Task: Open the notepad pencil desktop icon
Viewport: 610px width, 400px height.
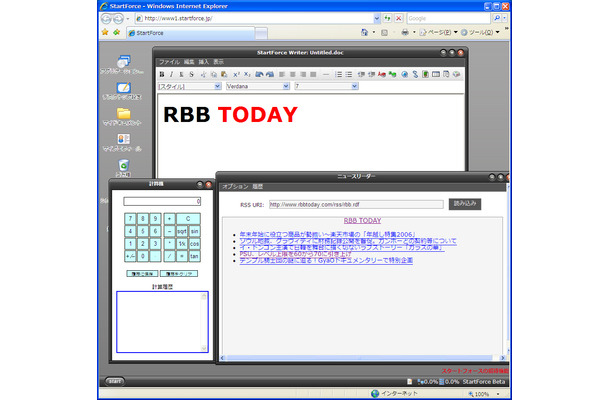Action: (123, 87)
